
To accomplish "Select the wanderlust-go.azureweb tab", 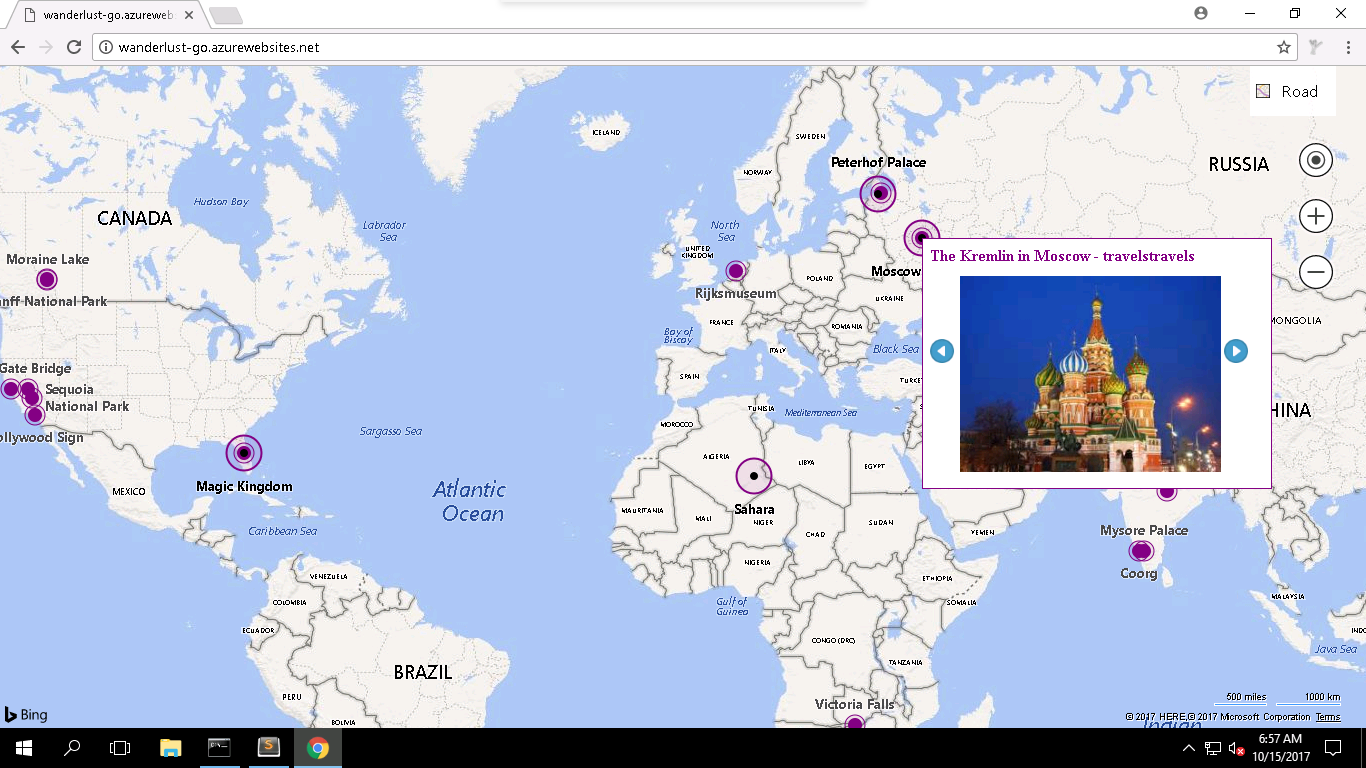I will tap(106, 15).
